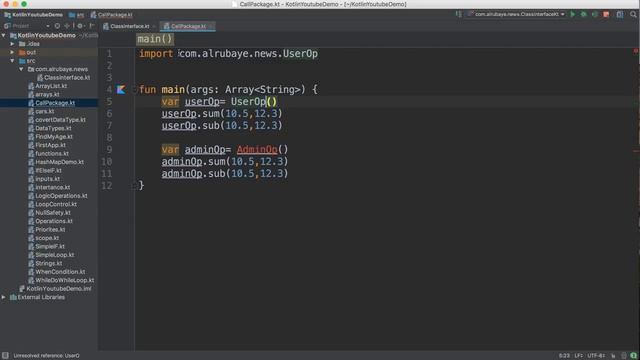Click the main() breadcrumb above the editor
This screenshot has height=360, width=640.
[155, 39]
